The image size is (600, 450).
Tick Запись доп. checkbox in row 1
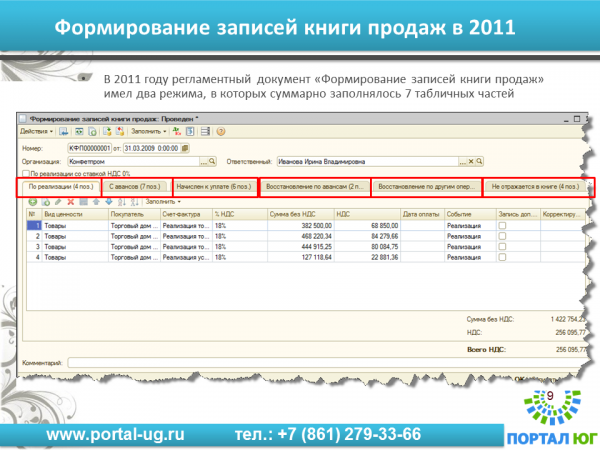click(x=502, y=226)
